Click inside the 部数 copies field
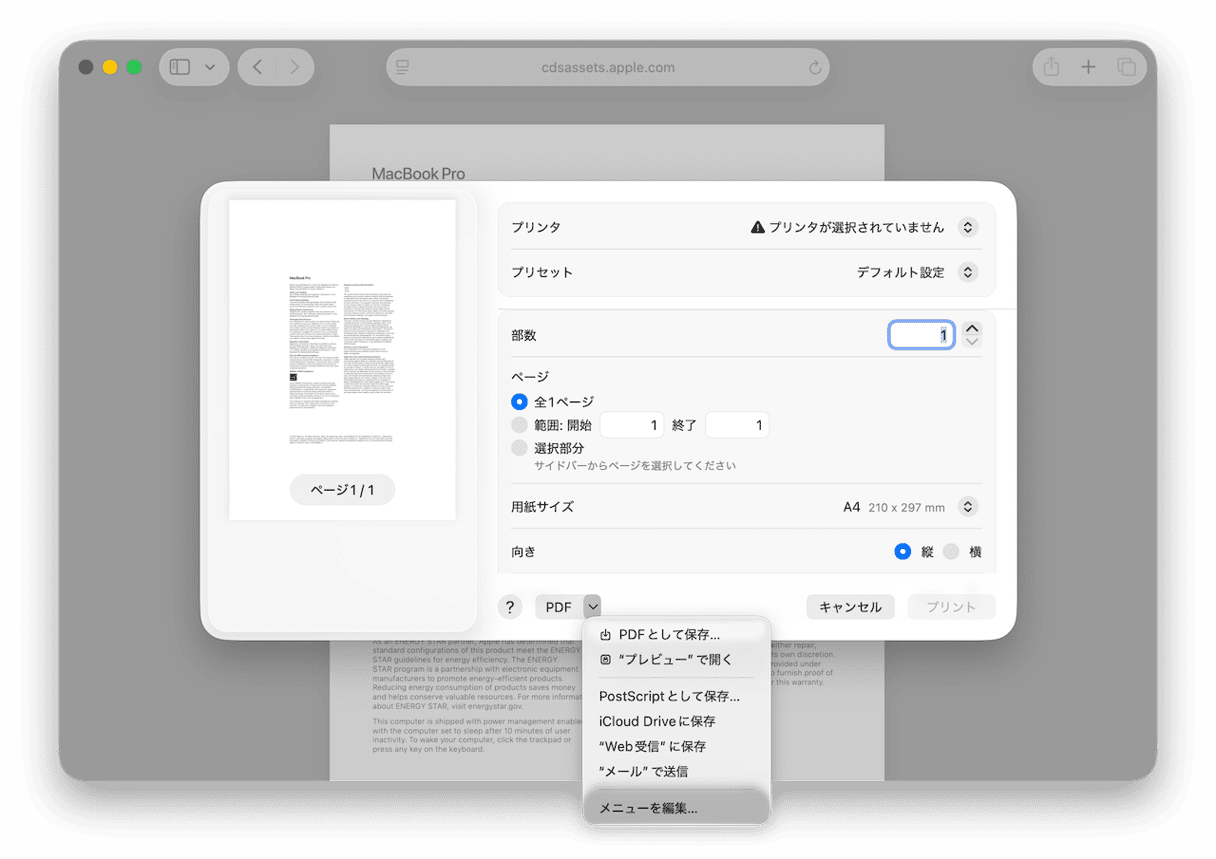1216x859 pixels. (x=921, y=334)
